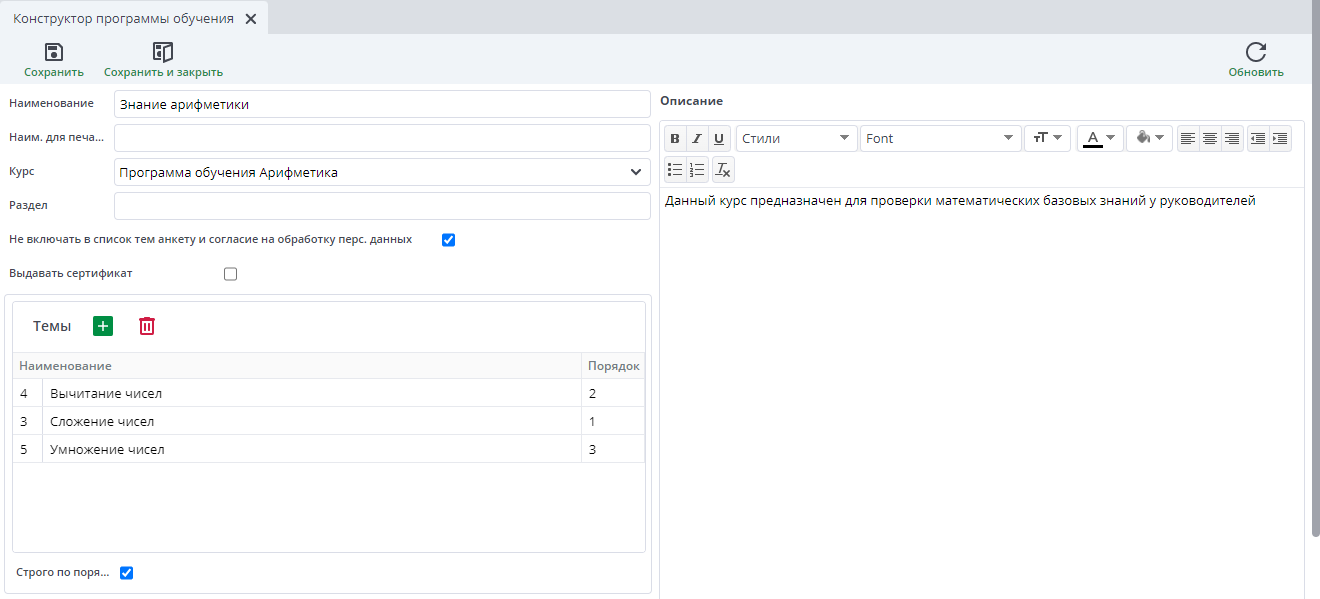Toggle bold formatting in the description editor
The height and width of the screenshot is (599, 1320).
[x=675, y=139]
